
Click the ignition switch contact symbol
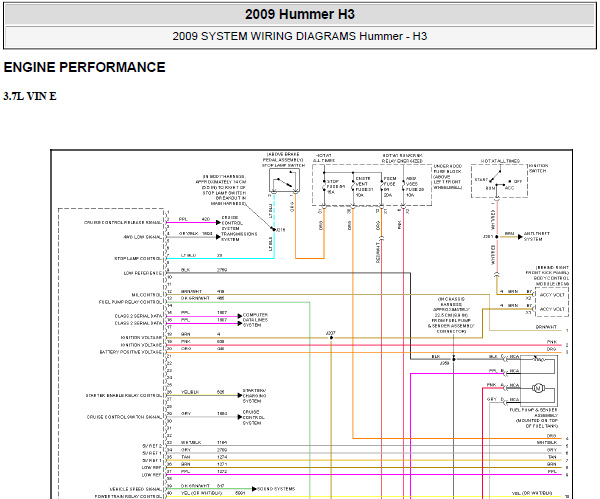(499, 180)
